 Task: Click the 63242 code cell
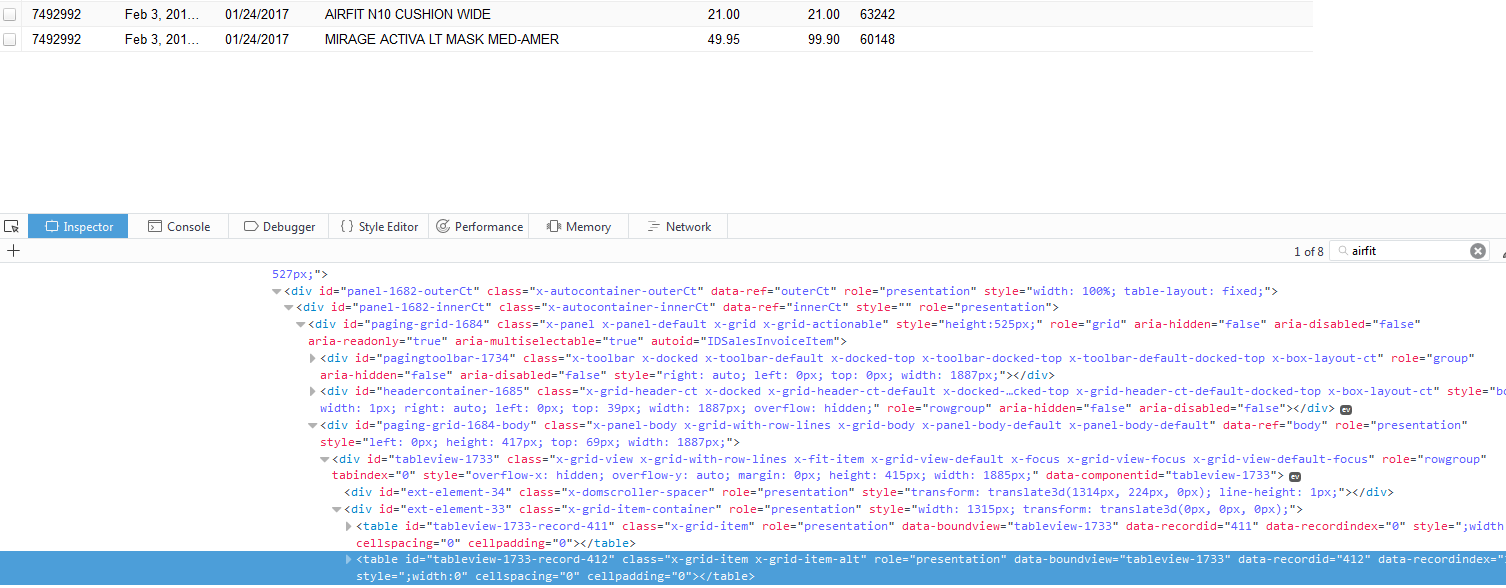tap(877, 15)
